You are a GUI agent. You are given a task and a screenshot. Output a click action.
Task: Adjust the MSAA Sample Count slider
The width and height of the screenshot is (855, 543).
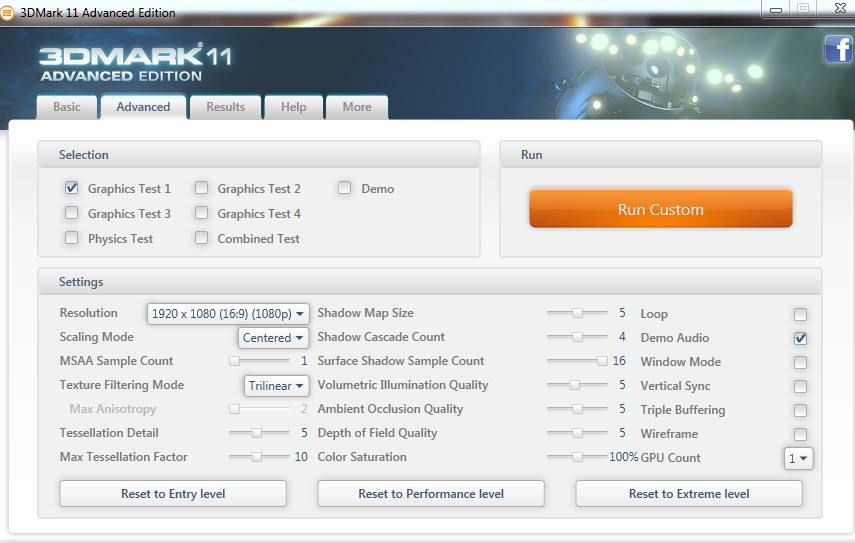tap(259, 361)
